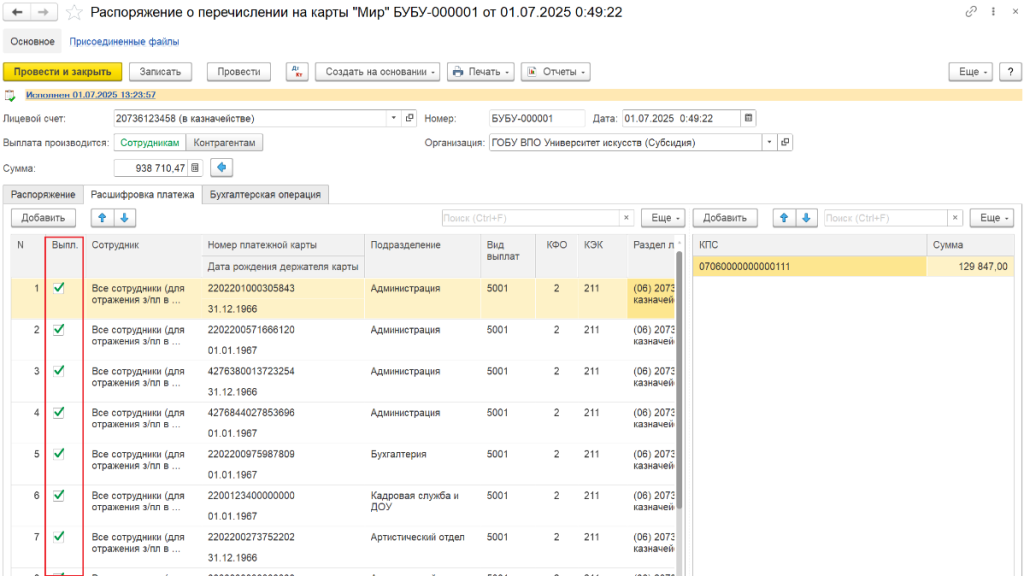Move employee row down arrow
The width and height of the screenshot is (1024, 576).
coord(125,218)
